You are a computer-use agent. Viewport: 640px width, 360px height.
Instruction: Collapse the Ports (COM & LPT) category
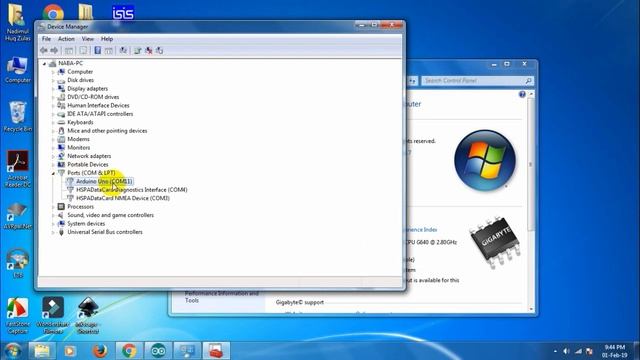point(53,173)
